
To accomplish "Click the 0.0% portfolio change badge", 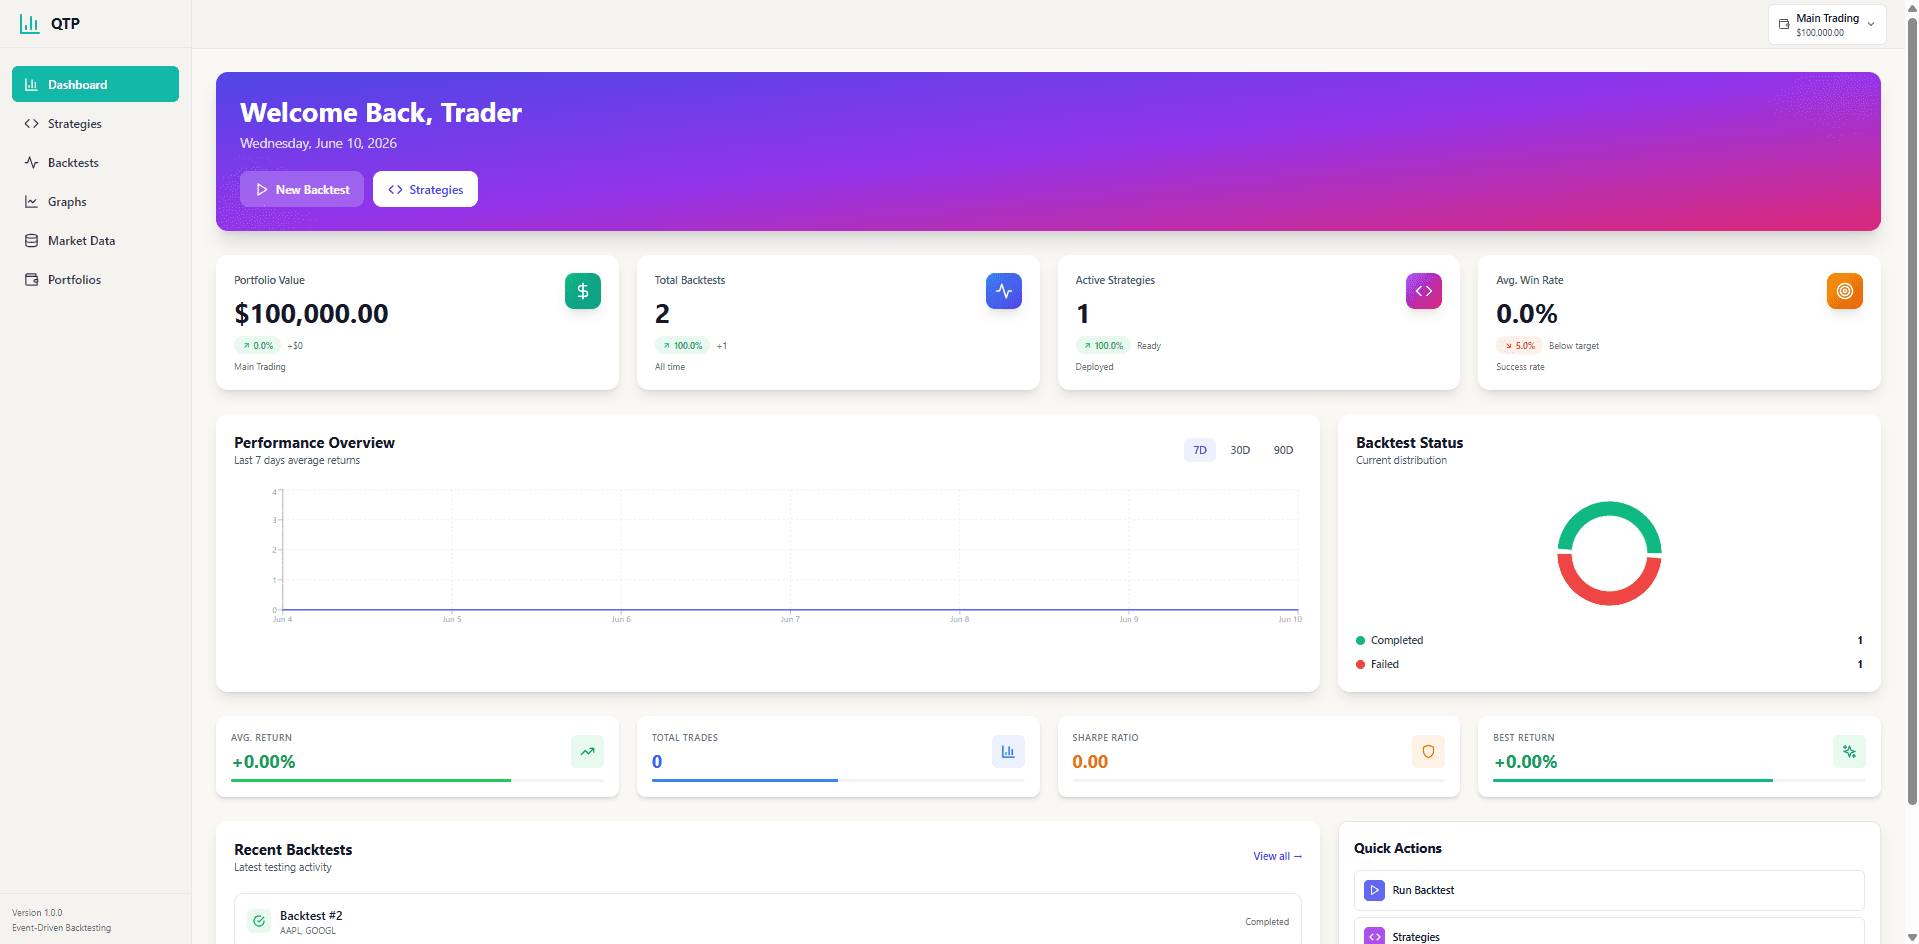I will 258,345.
